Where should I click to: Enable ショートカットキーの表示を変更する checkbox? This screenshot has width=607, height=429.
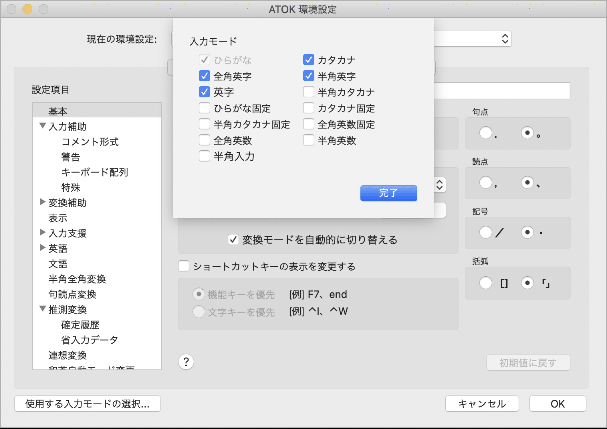(184, 267)
